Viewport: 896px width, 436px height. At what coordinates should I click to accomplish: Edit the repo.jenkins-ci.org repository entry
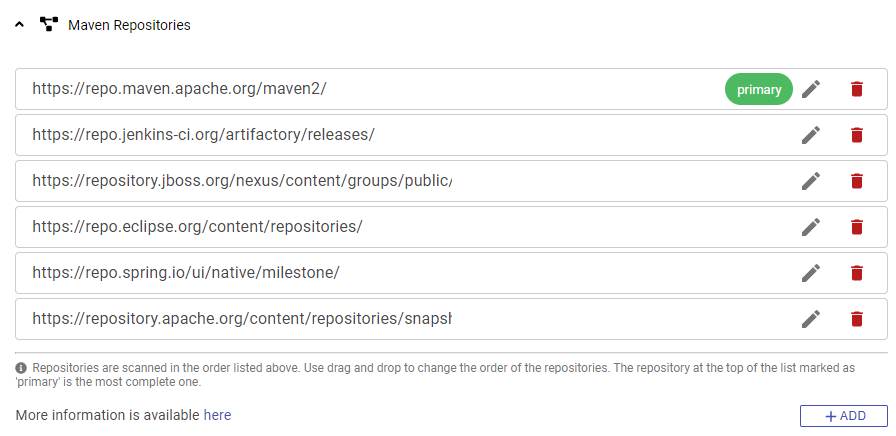[811, 135]
